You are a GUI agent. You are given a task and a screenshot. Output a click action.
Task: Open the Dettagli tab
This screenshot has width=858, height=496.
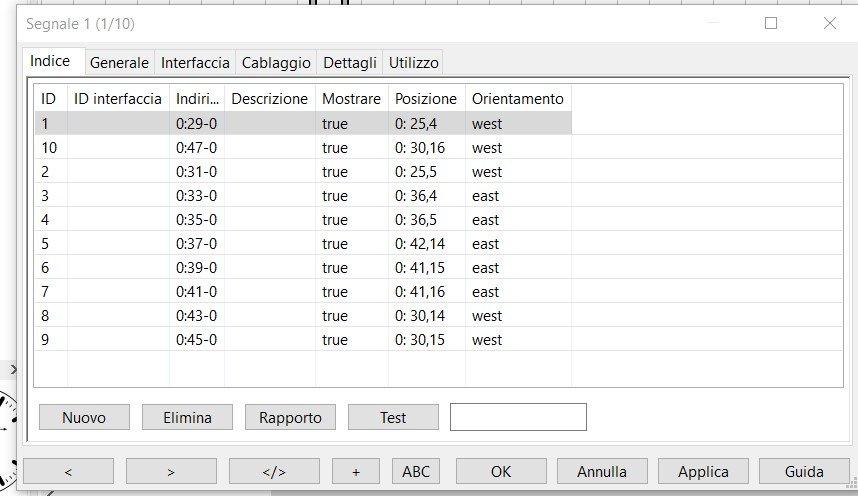[x=350, y=62]
